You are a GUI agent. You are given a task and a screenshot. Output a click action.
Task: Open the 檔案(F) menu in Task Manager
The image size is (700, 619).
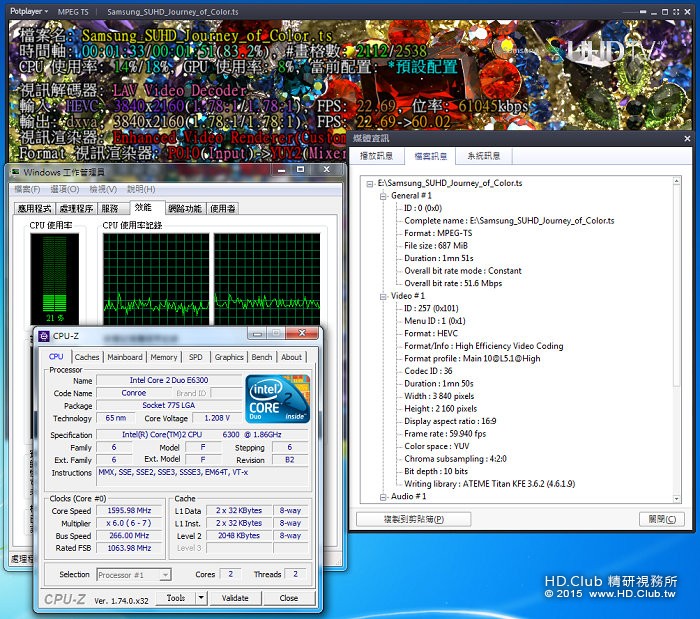click(x=27, y=189)
